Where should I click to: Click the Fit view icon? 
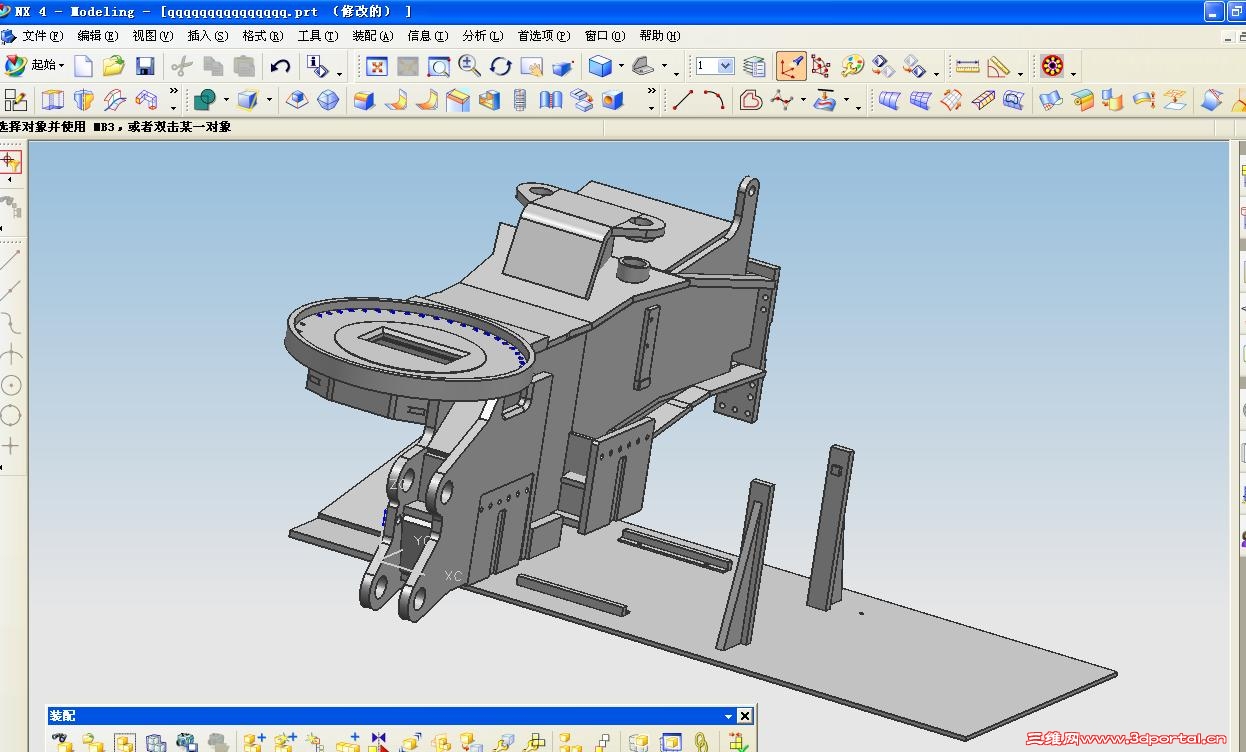pos(377,67)
